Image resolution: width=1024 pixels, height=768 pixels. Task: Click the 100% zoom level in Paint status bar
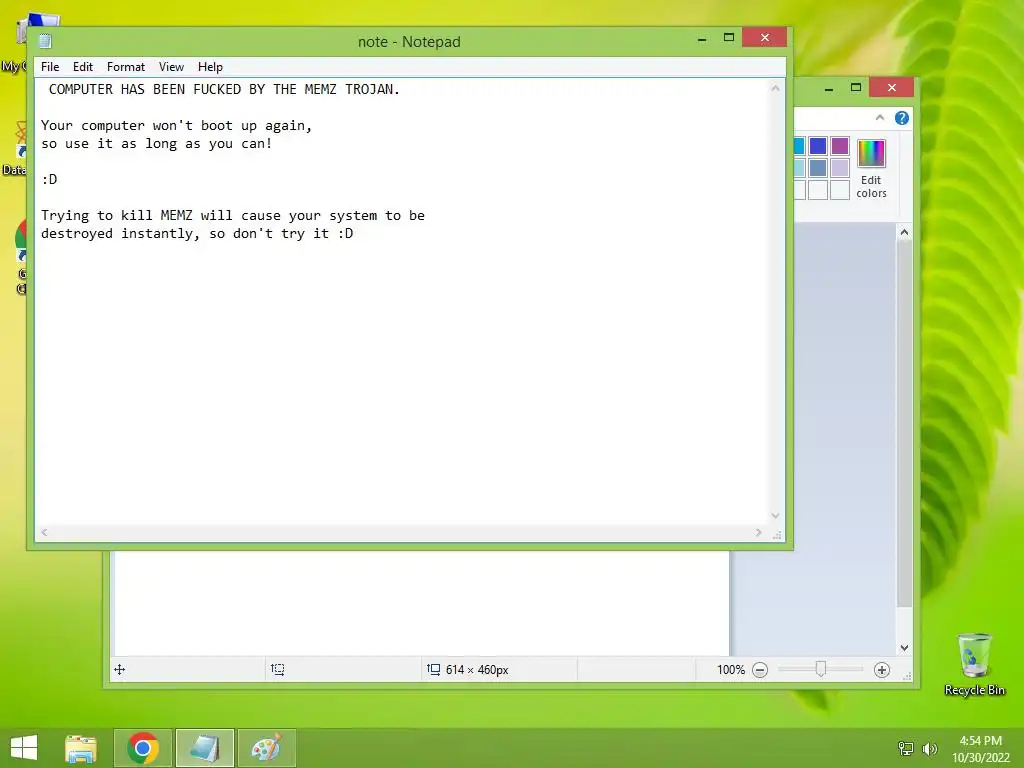point(731,670)
